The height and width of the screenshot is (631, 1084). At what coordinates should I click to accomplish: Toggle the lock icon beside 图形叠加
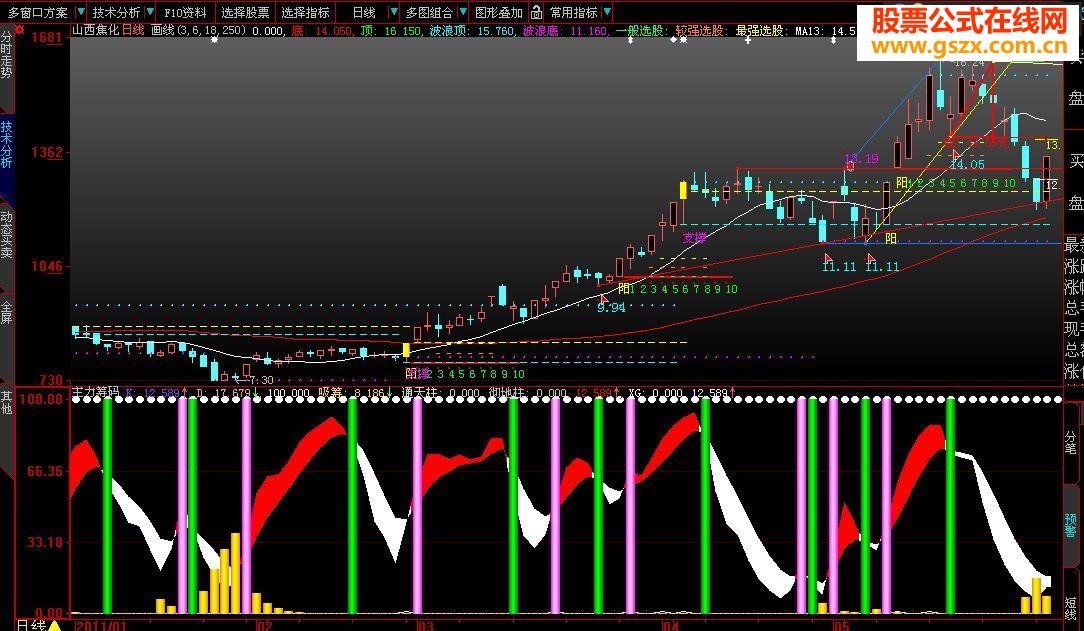point(536,12)
